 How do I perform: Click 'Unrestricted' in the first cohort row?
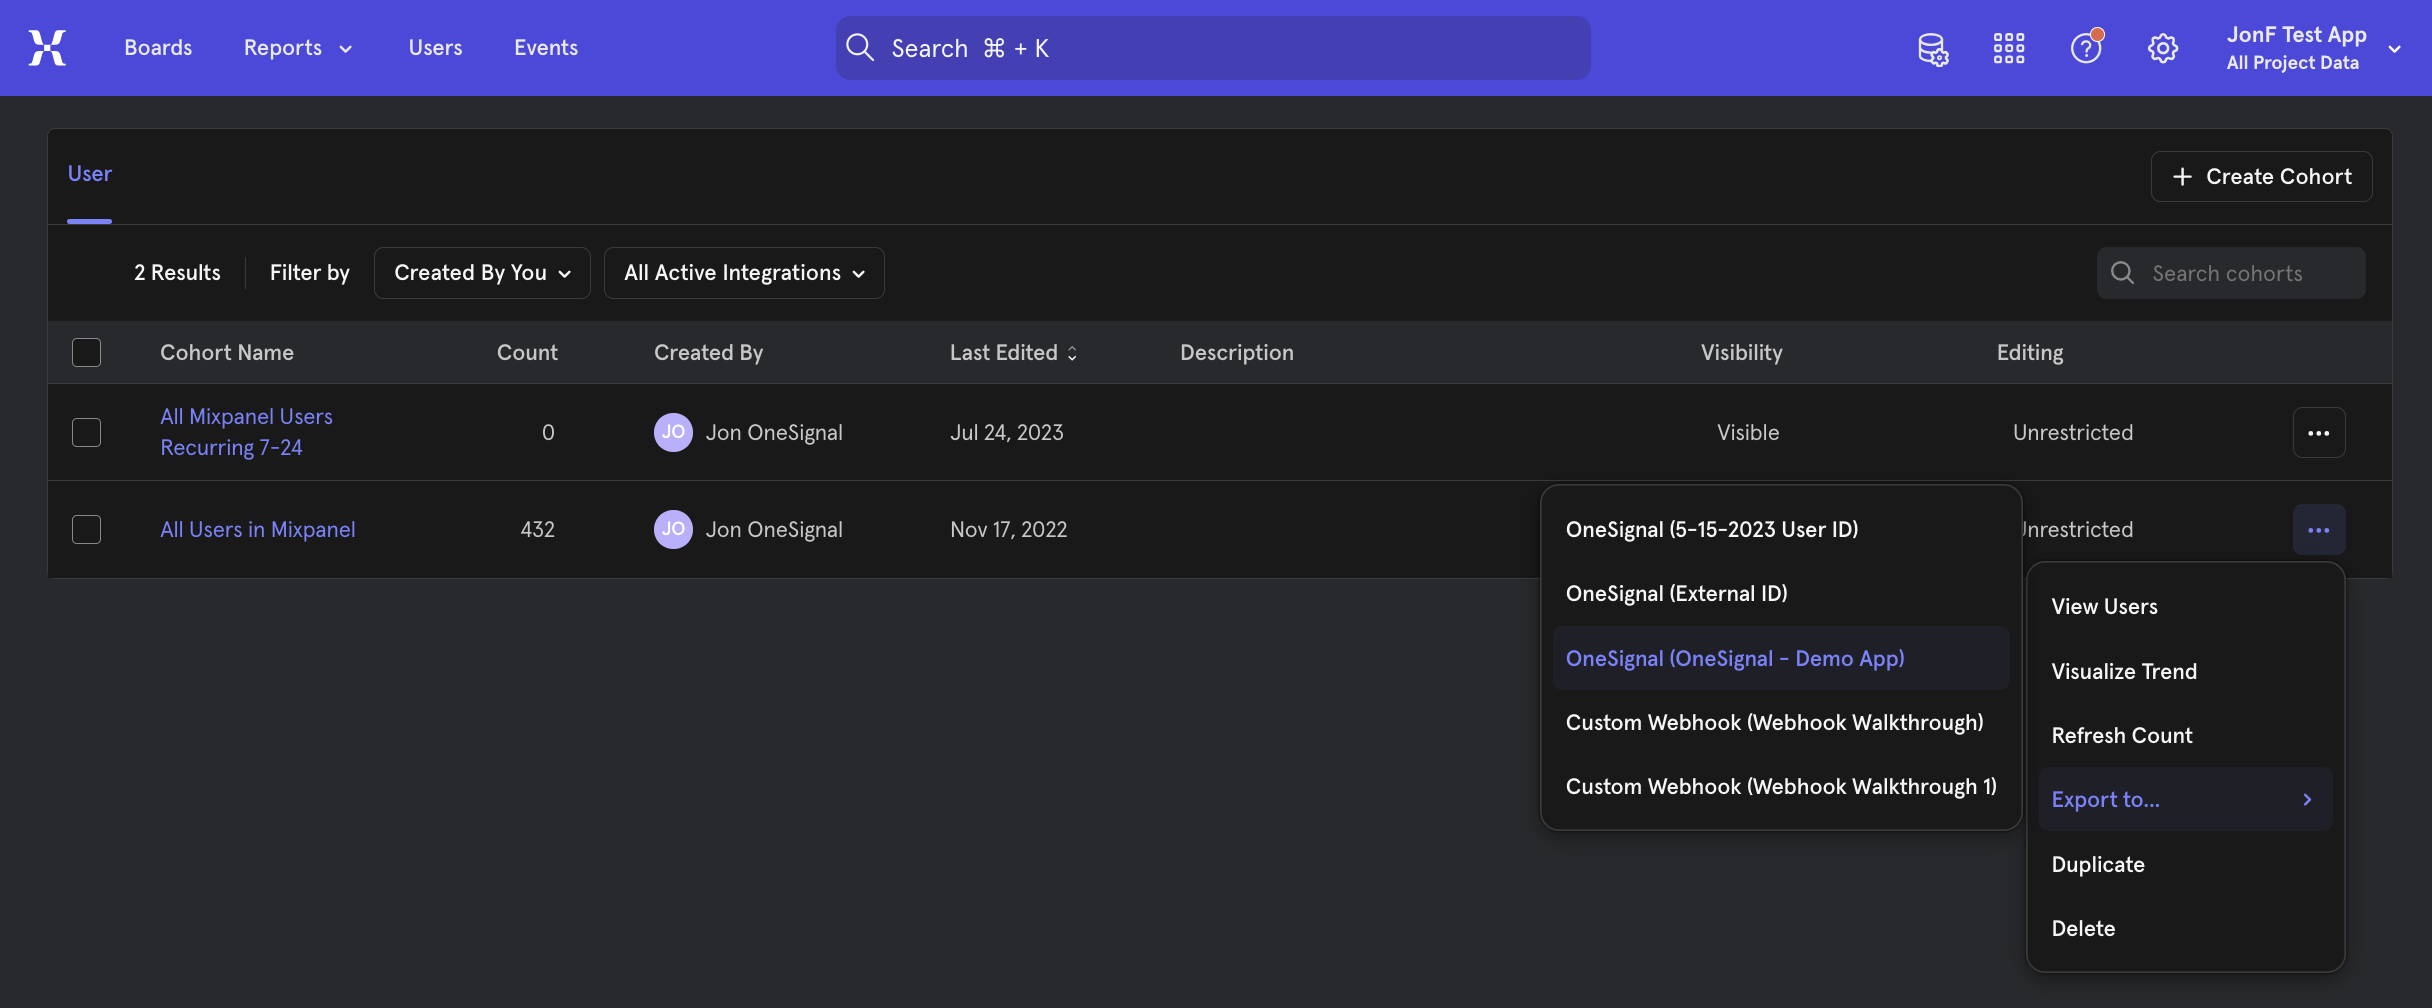(2072, 432)
